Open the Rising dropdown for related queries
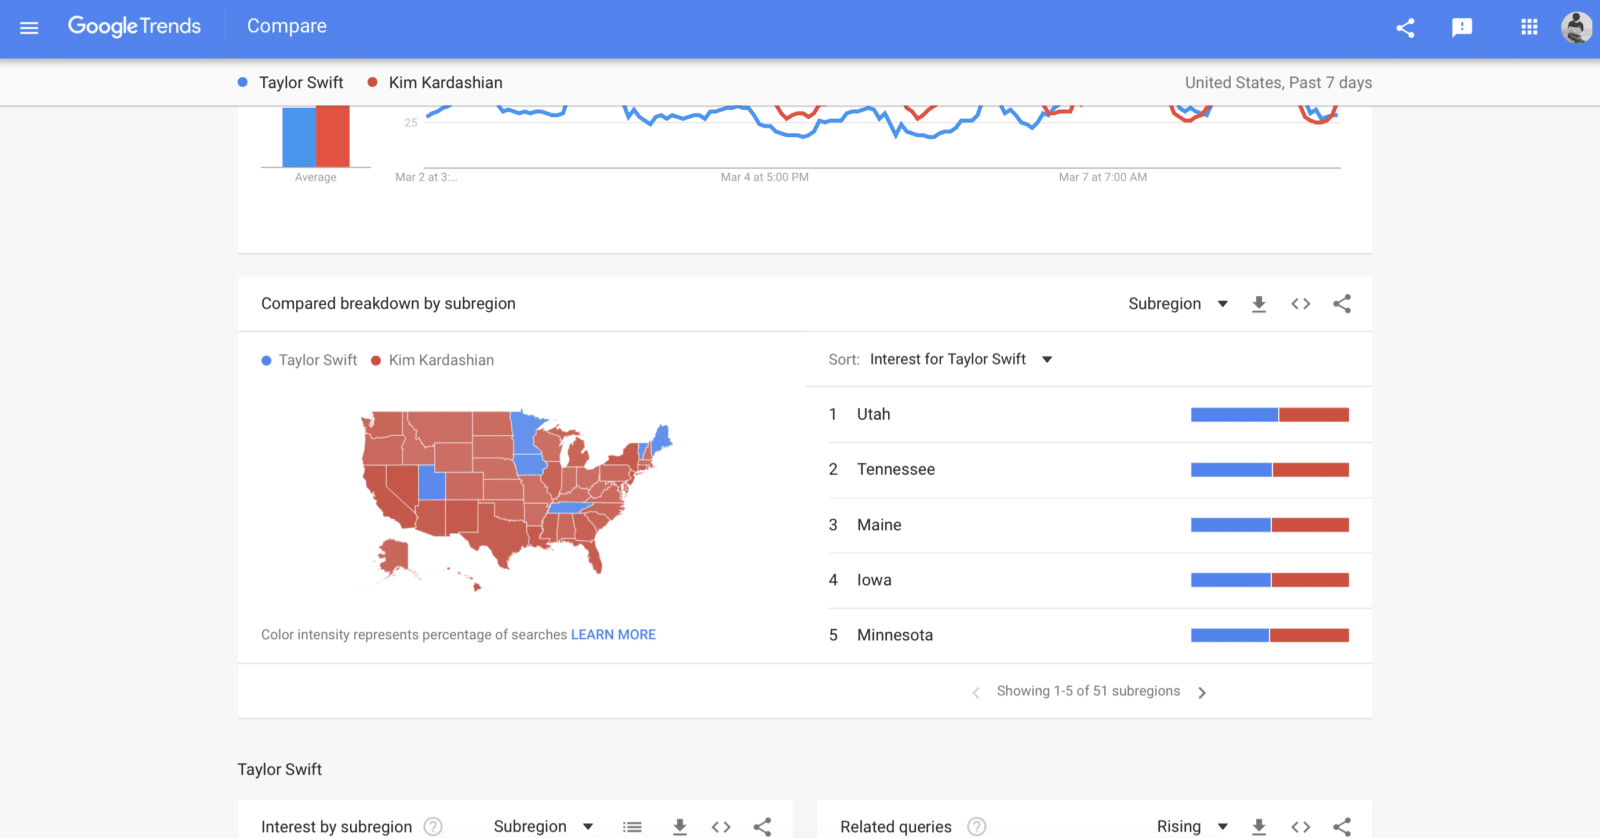Image resolution: width=1600 pixels, height=838 pixels. [1191, 827]
